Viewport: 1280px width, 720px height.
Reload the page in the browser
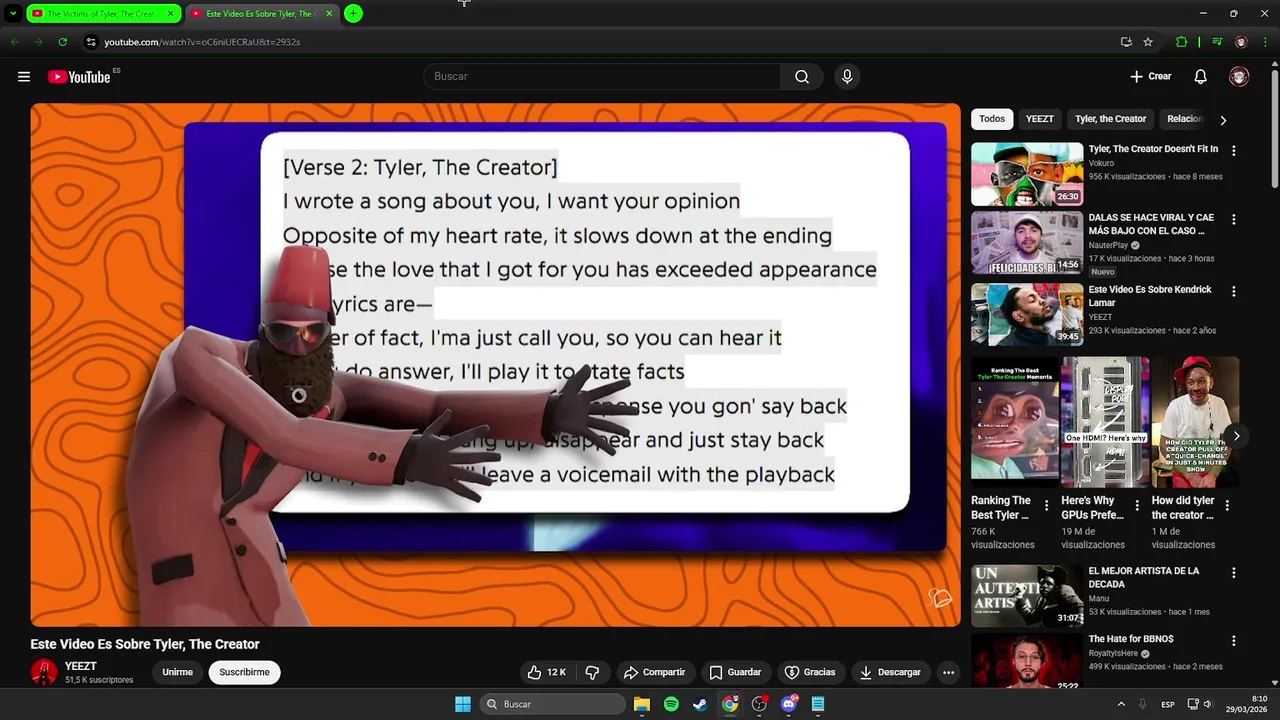63,42
